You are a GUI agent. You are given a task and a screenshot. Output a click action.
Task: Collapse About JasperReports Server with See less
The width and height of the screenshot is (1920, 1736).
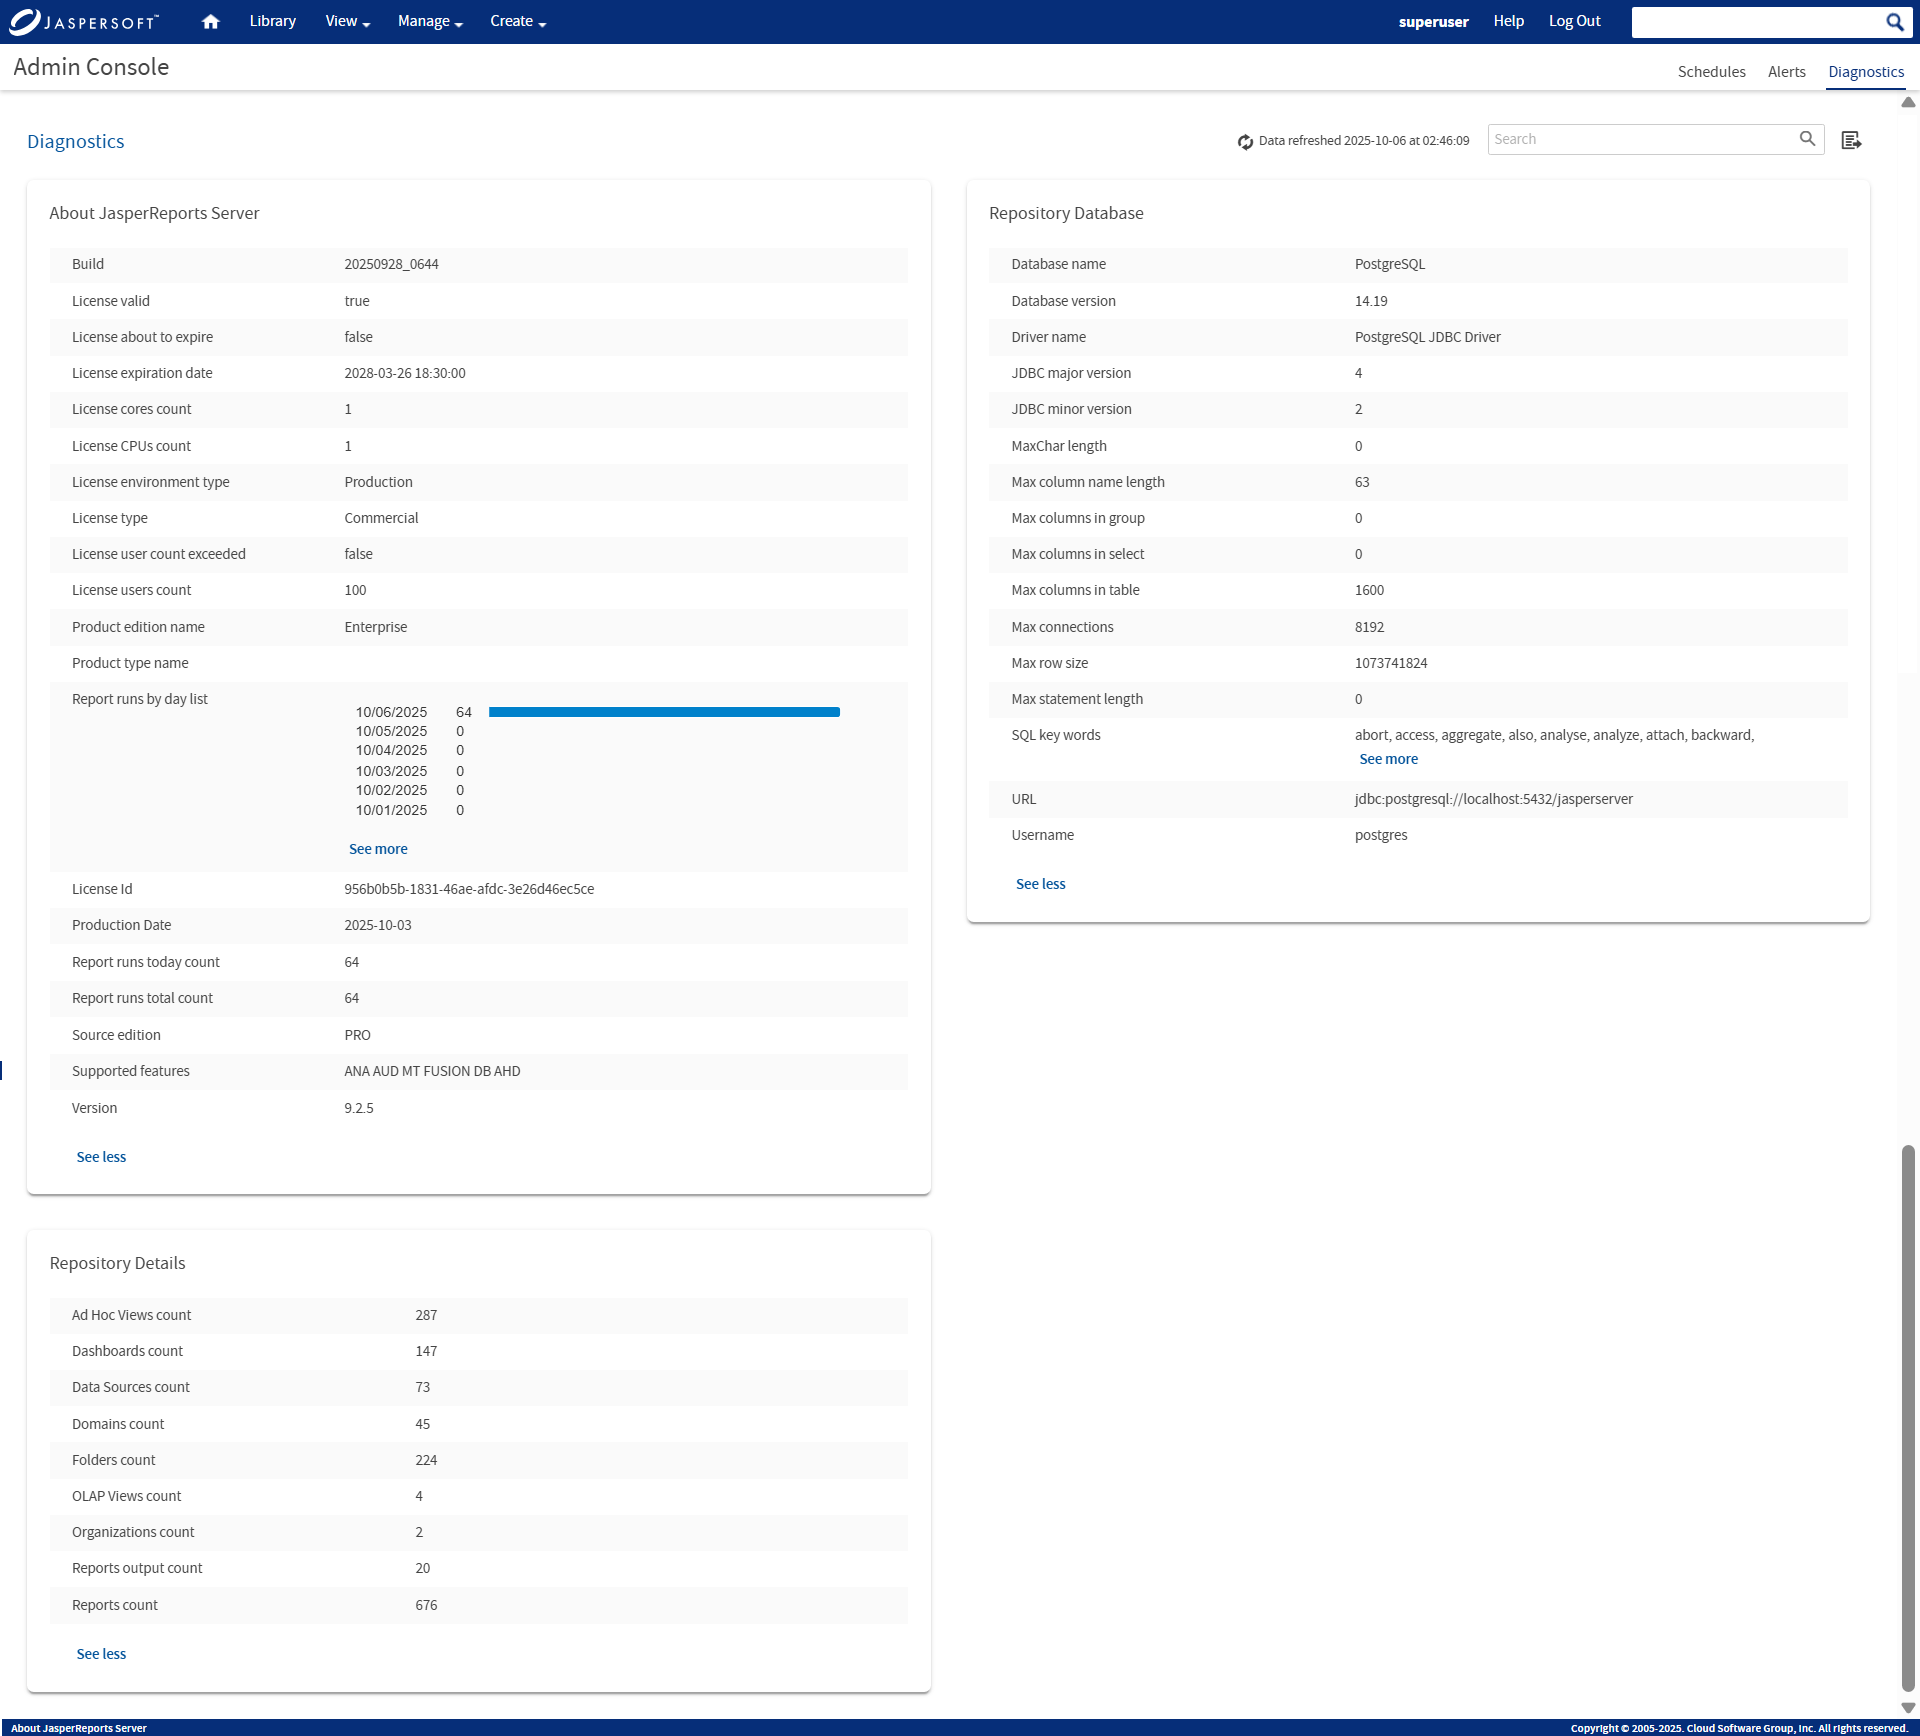(101, 1157)
